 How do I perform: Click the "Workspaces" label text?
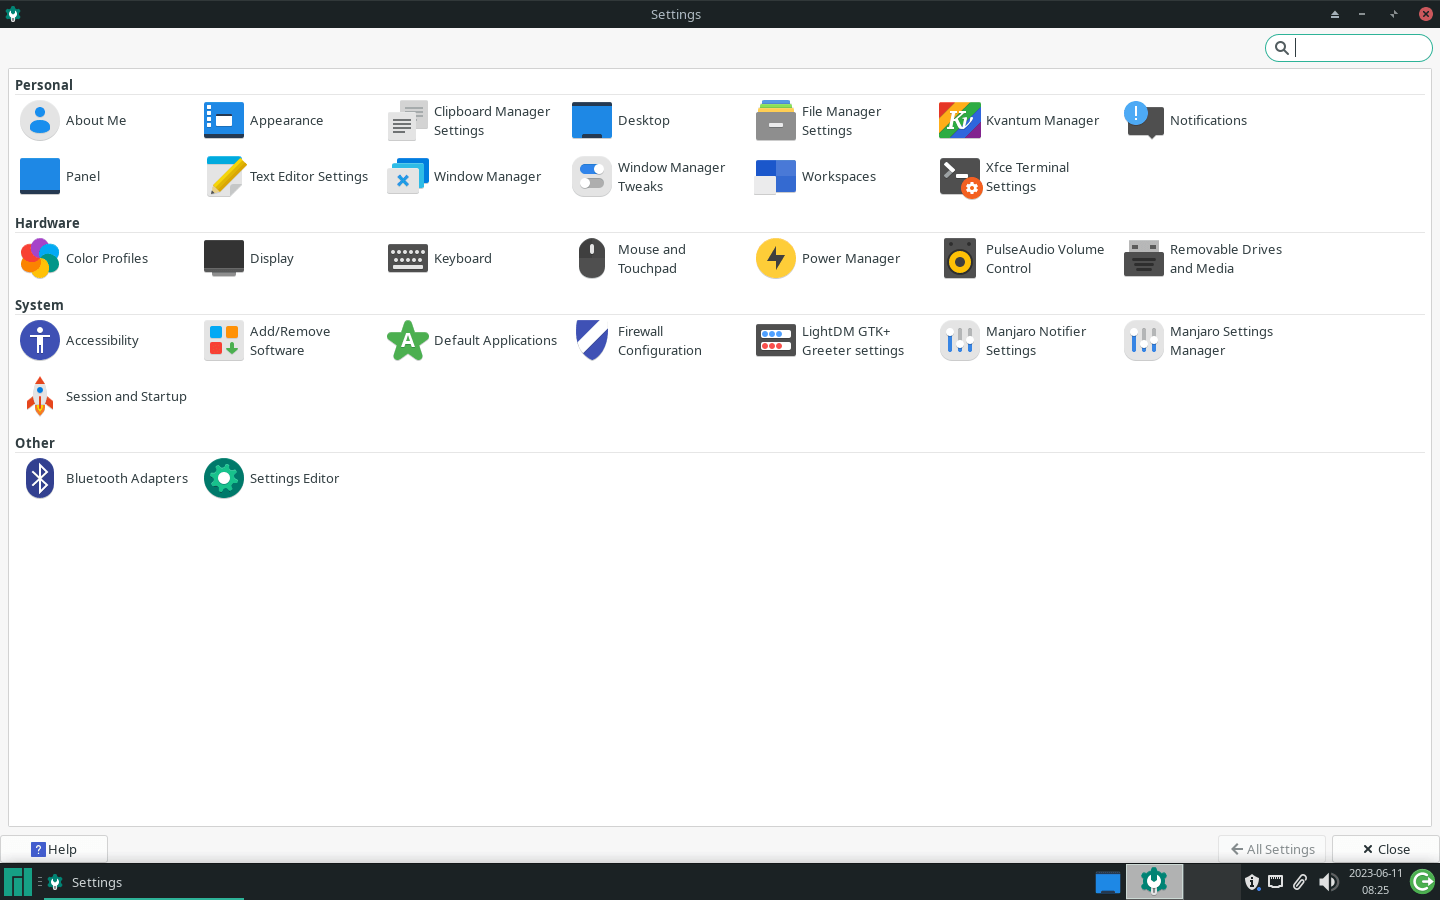839,177
